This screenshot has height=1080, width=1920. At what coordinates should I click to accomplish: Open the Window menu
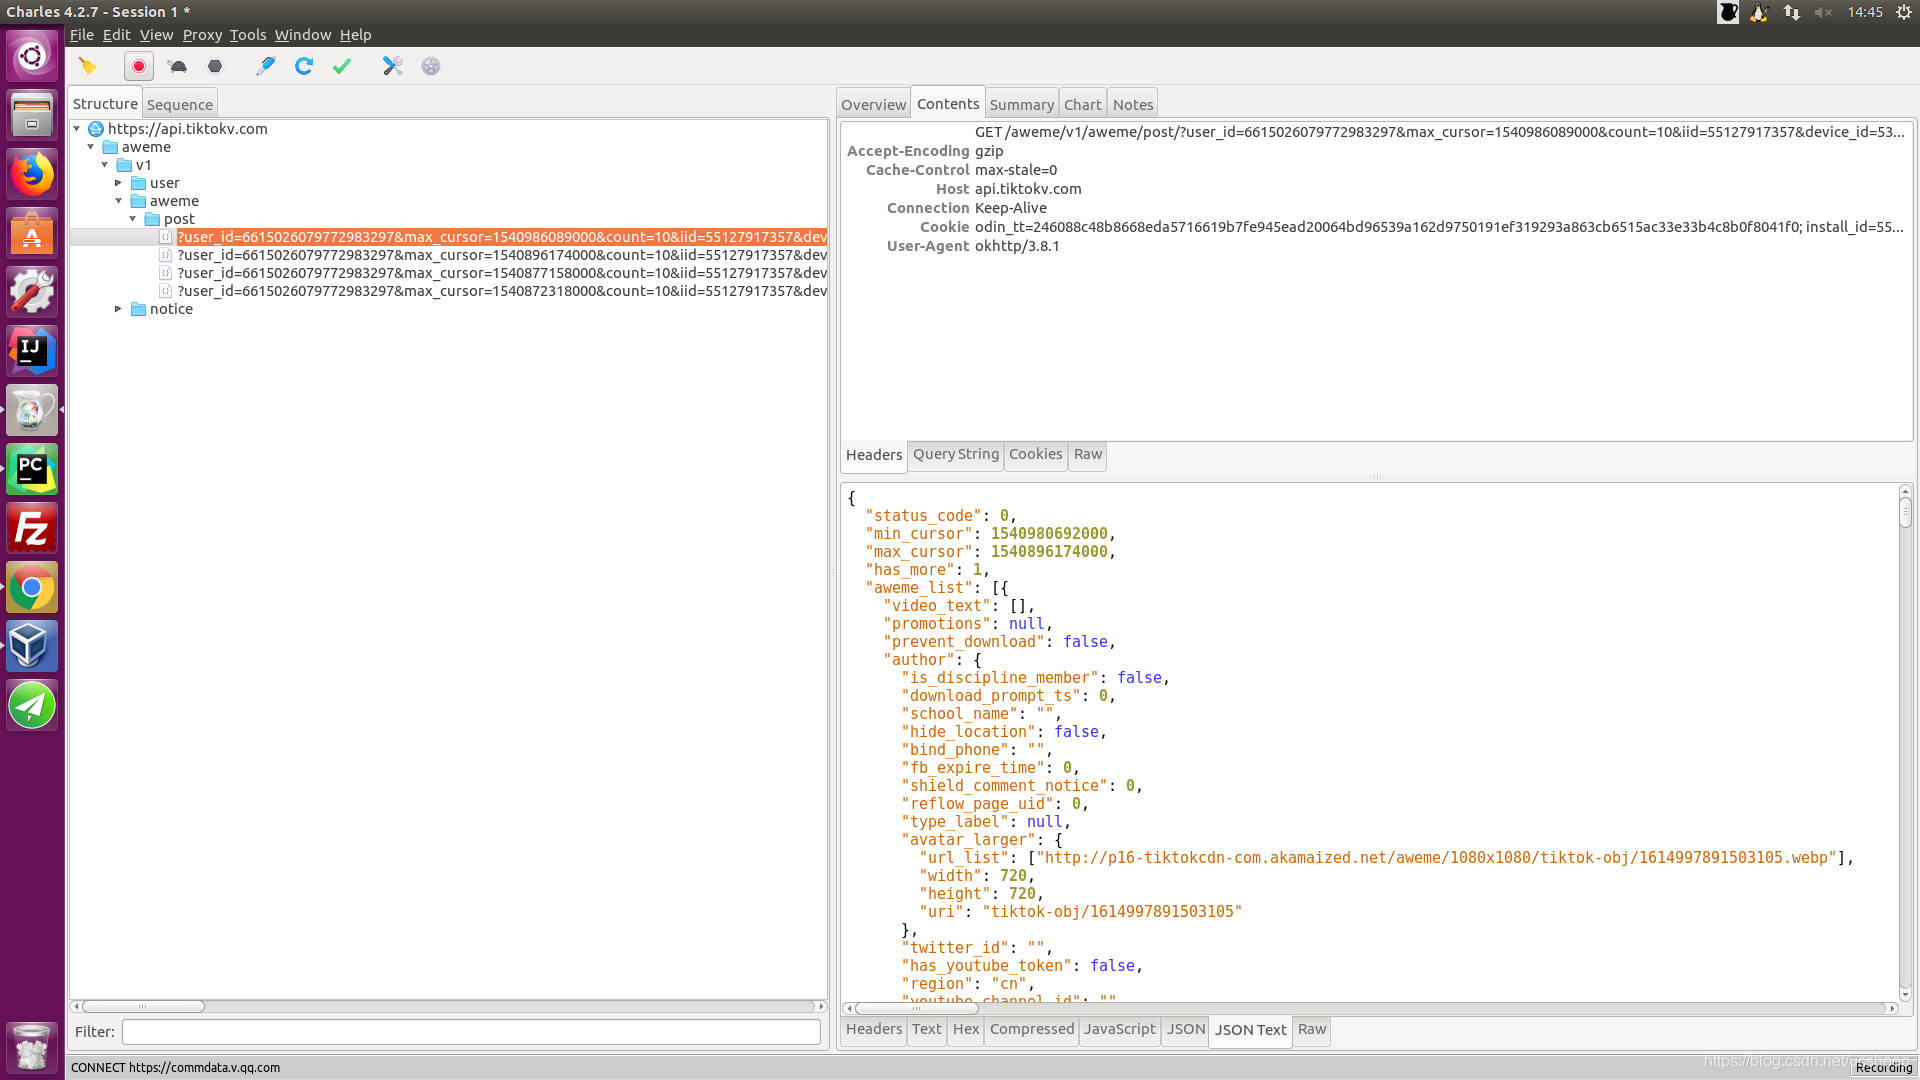click(x=303, y=35)
